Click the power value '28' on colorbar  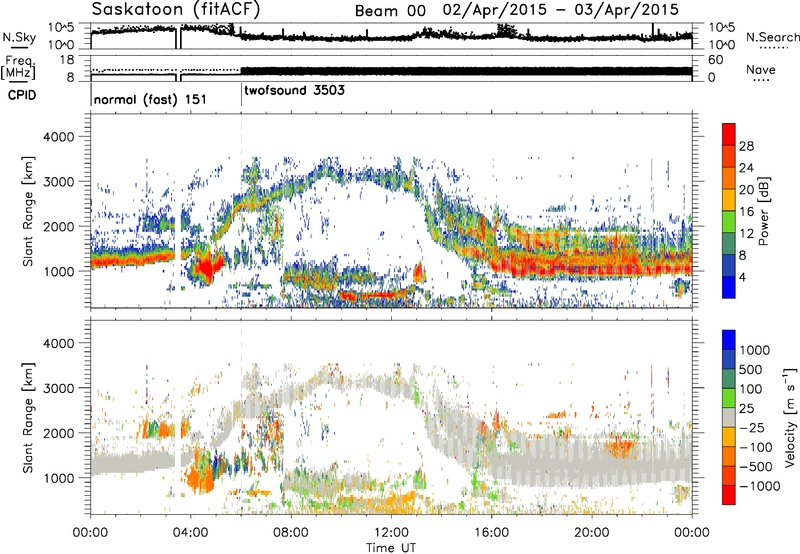(746, 146)
